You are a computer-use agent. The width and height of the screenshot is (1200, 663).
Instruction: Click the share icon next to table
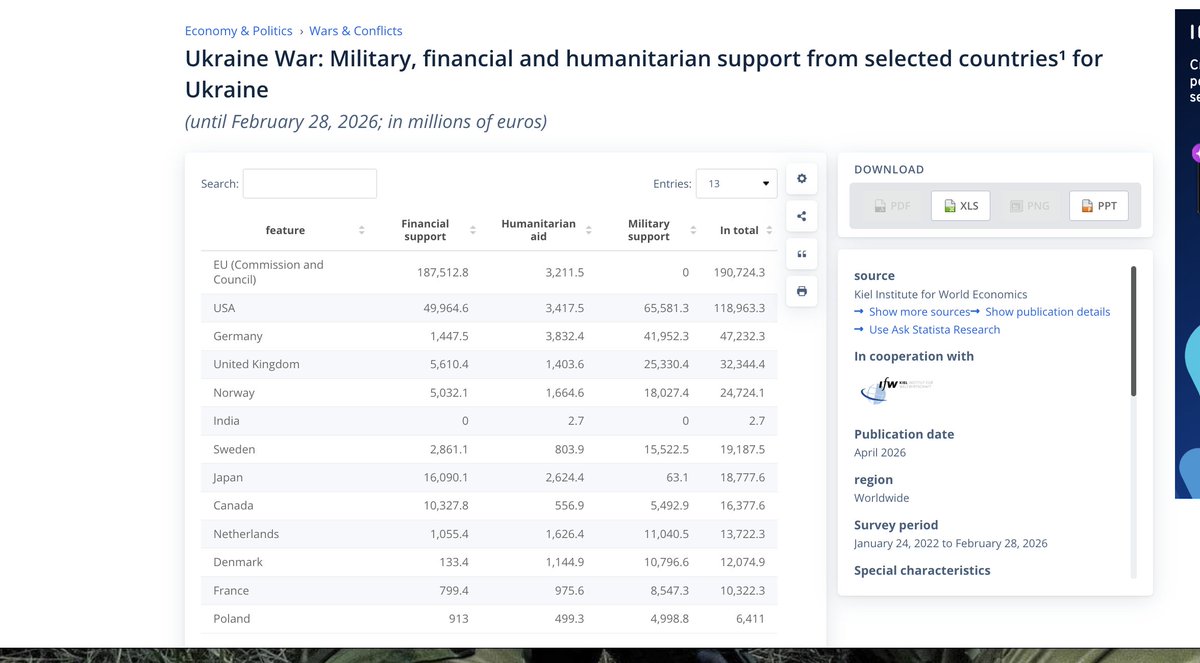coord(801,216)
